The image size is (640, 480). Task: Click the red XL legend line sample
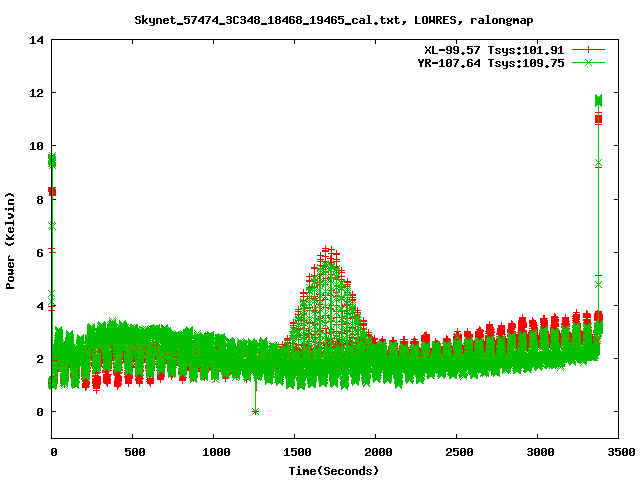[588, 50]
